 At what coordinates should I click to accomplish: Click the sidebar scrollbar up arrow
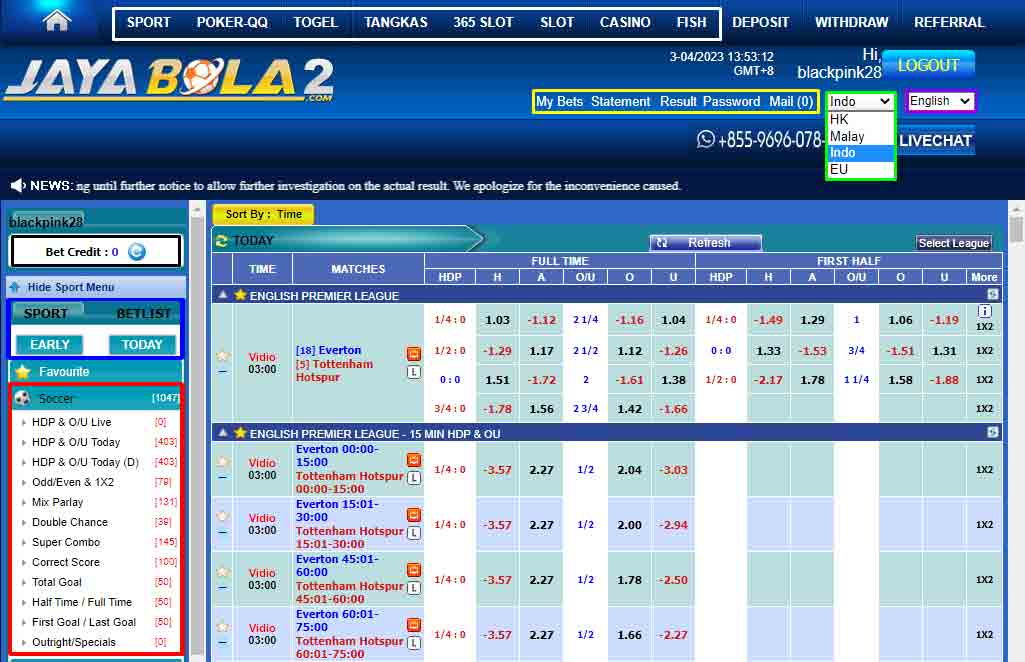click(x=196, y=210)
